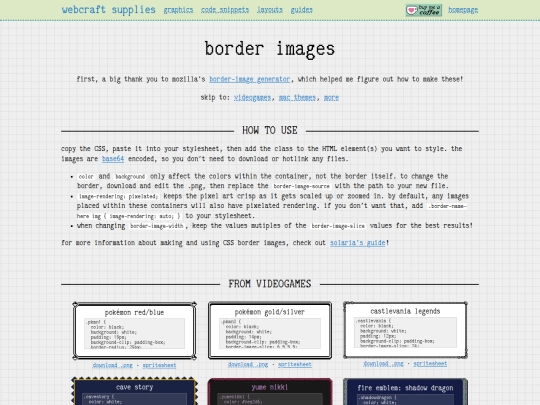This screenshot has width=540, height=405.
Task: Open the base64 link
Action: (113, 159)
